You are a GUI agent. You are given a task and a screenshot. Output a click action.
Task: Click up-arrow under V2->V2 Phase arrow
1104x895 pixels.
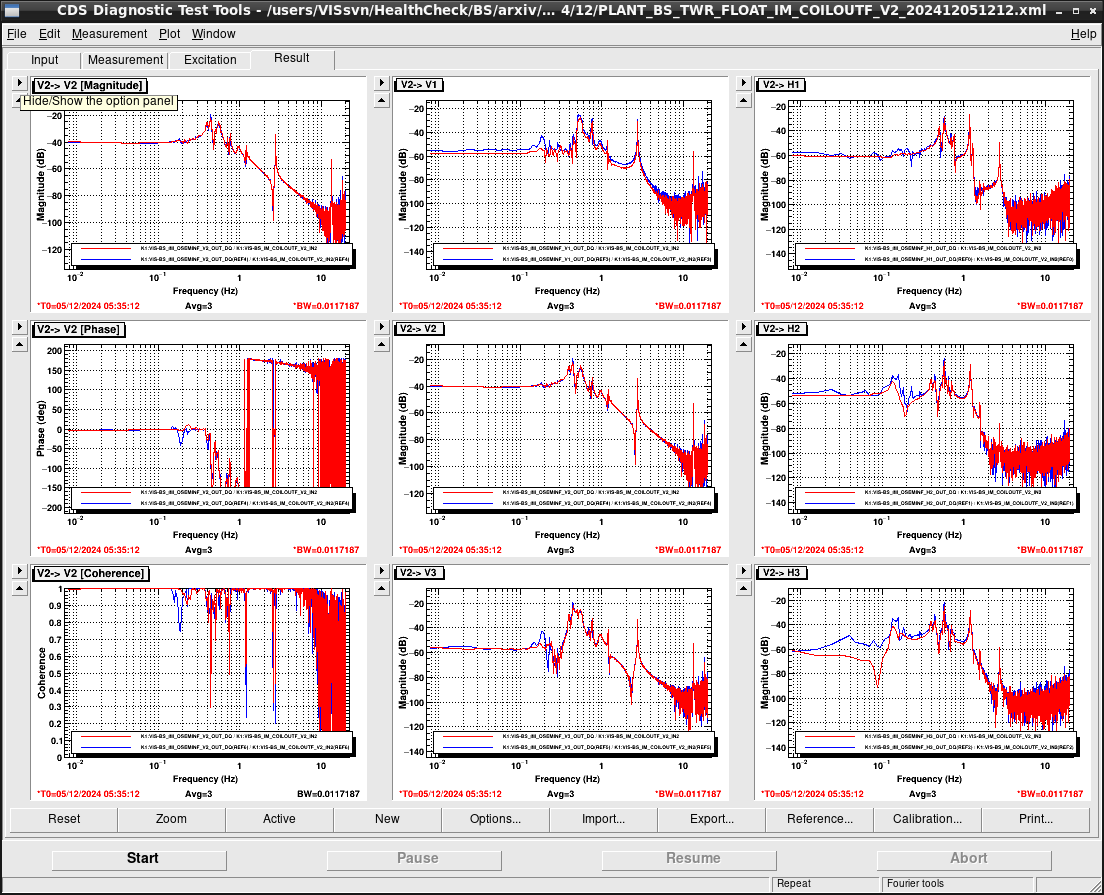point(20,344)
